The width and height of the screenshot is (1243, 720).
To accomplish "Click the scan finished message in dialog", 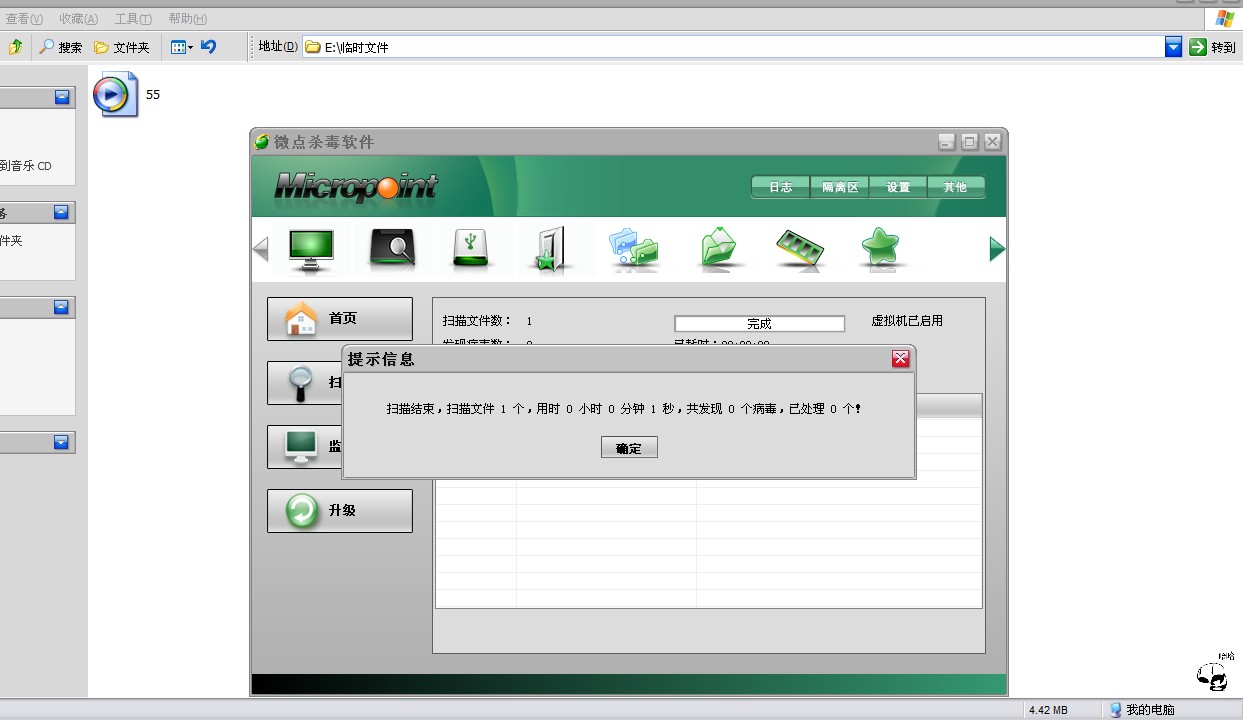I will [x=624, y=409].
